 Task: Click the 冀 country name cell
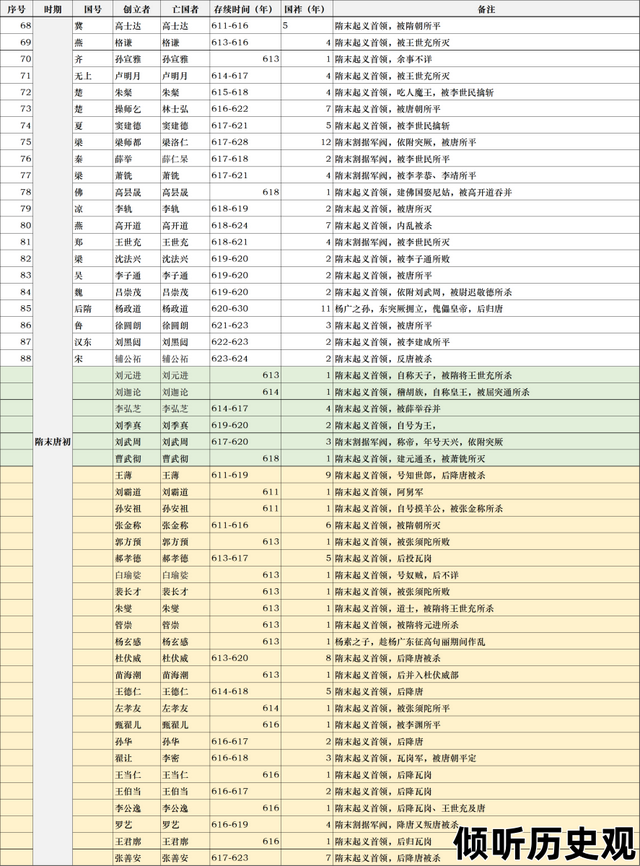coord(93,25)
